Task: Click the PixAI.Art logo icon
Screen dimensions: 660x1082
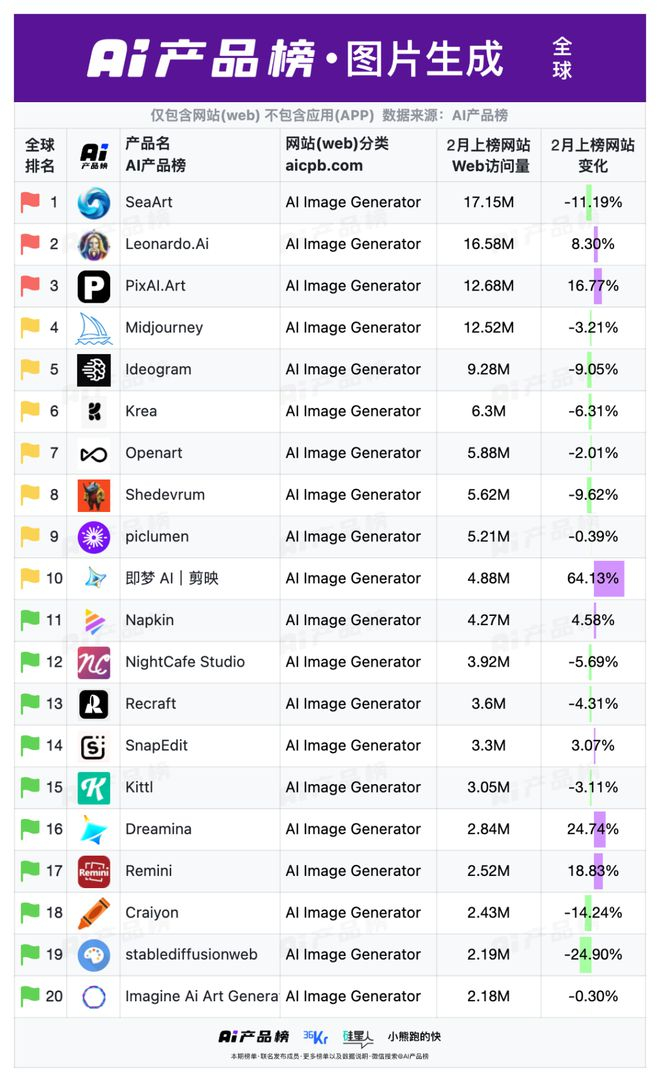Action: point(94,286)
